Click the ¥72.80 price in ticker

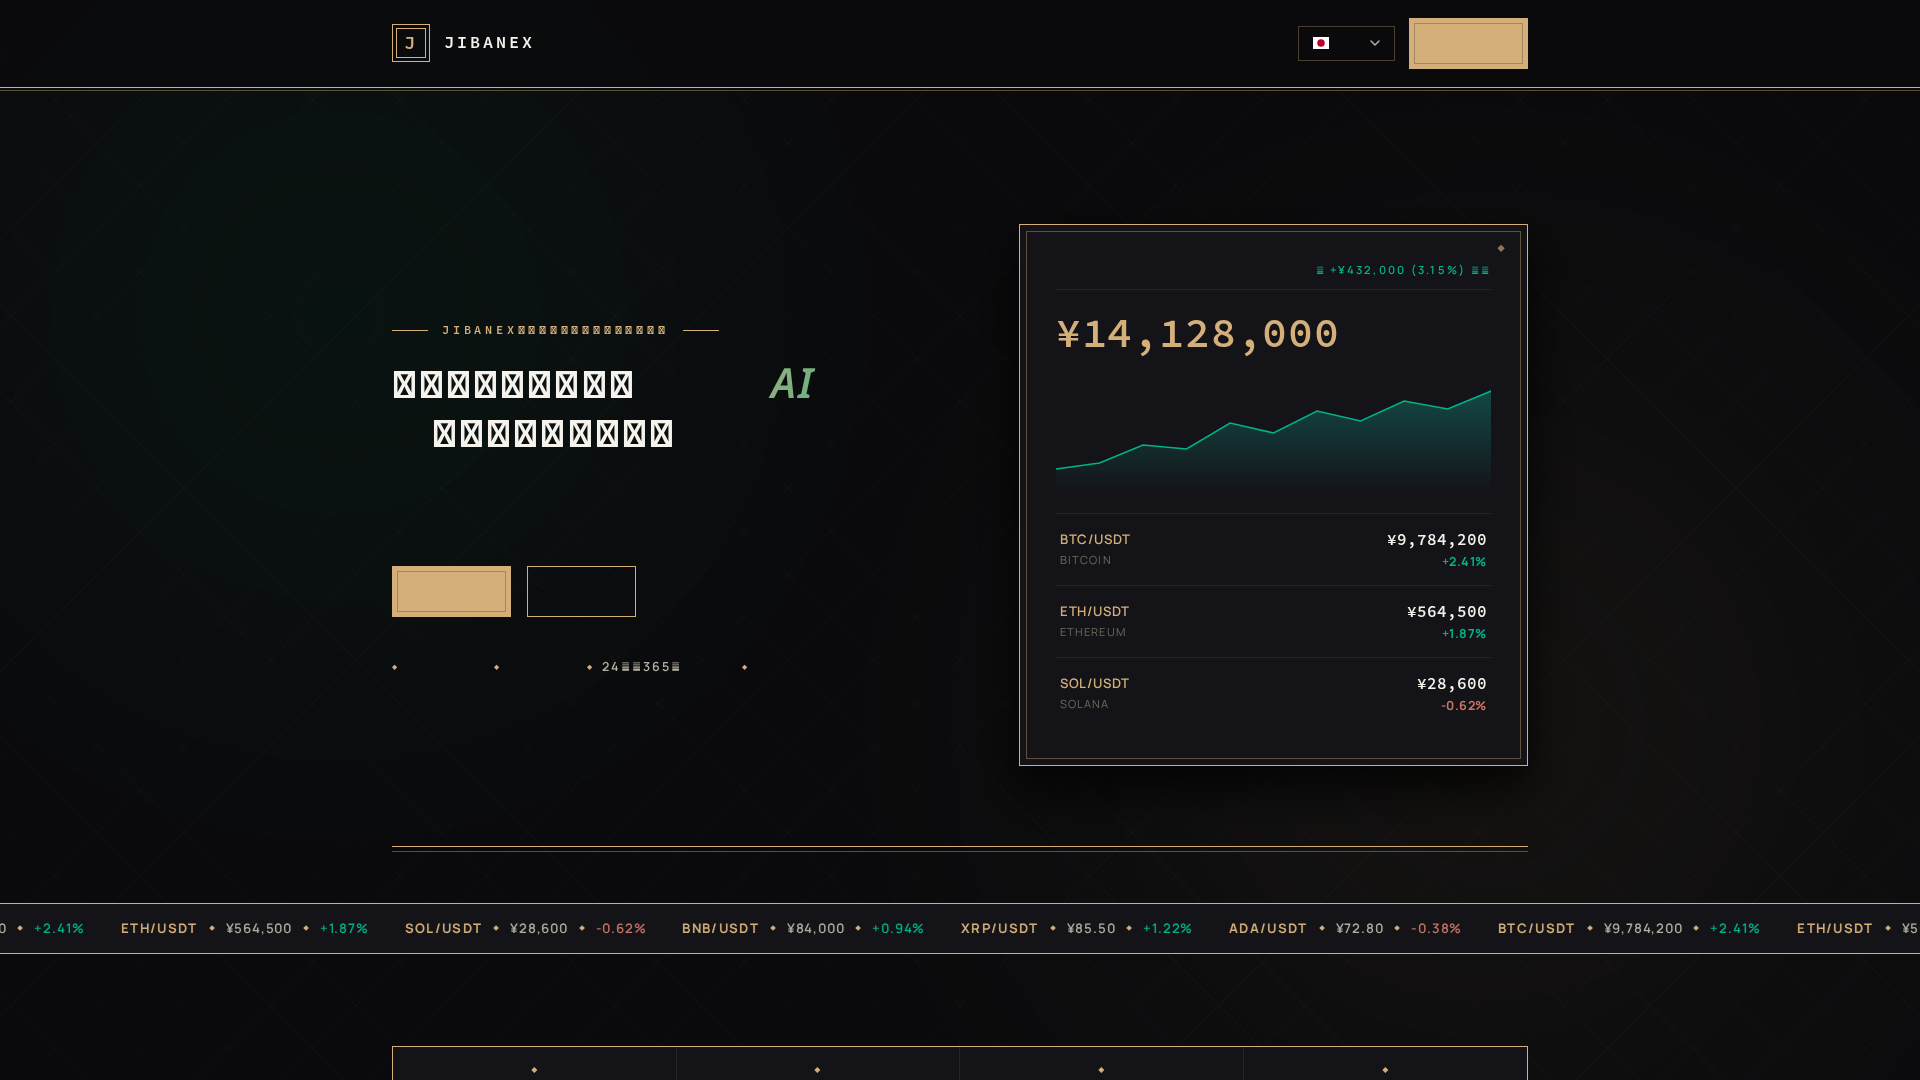coord(1360,928)
